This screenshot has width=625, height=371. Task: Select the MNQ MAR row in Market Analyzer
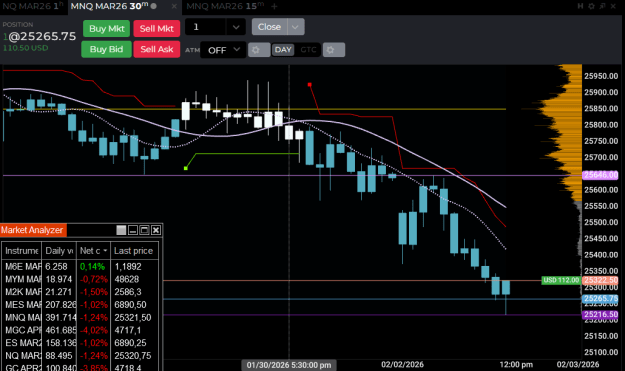(80, 317)
